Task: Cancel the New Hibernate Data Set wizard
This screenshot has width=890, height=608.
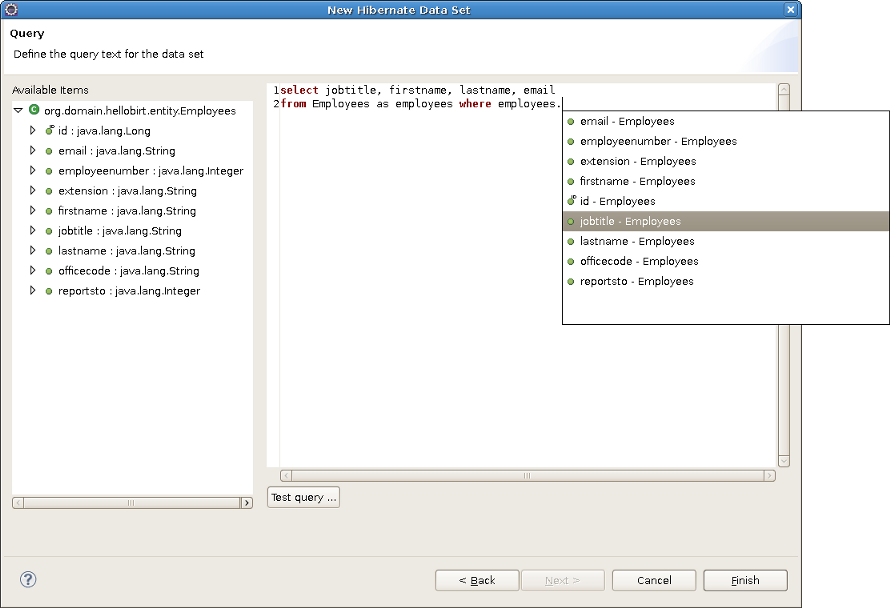Action: pos(654,580)
